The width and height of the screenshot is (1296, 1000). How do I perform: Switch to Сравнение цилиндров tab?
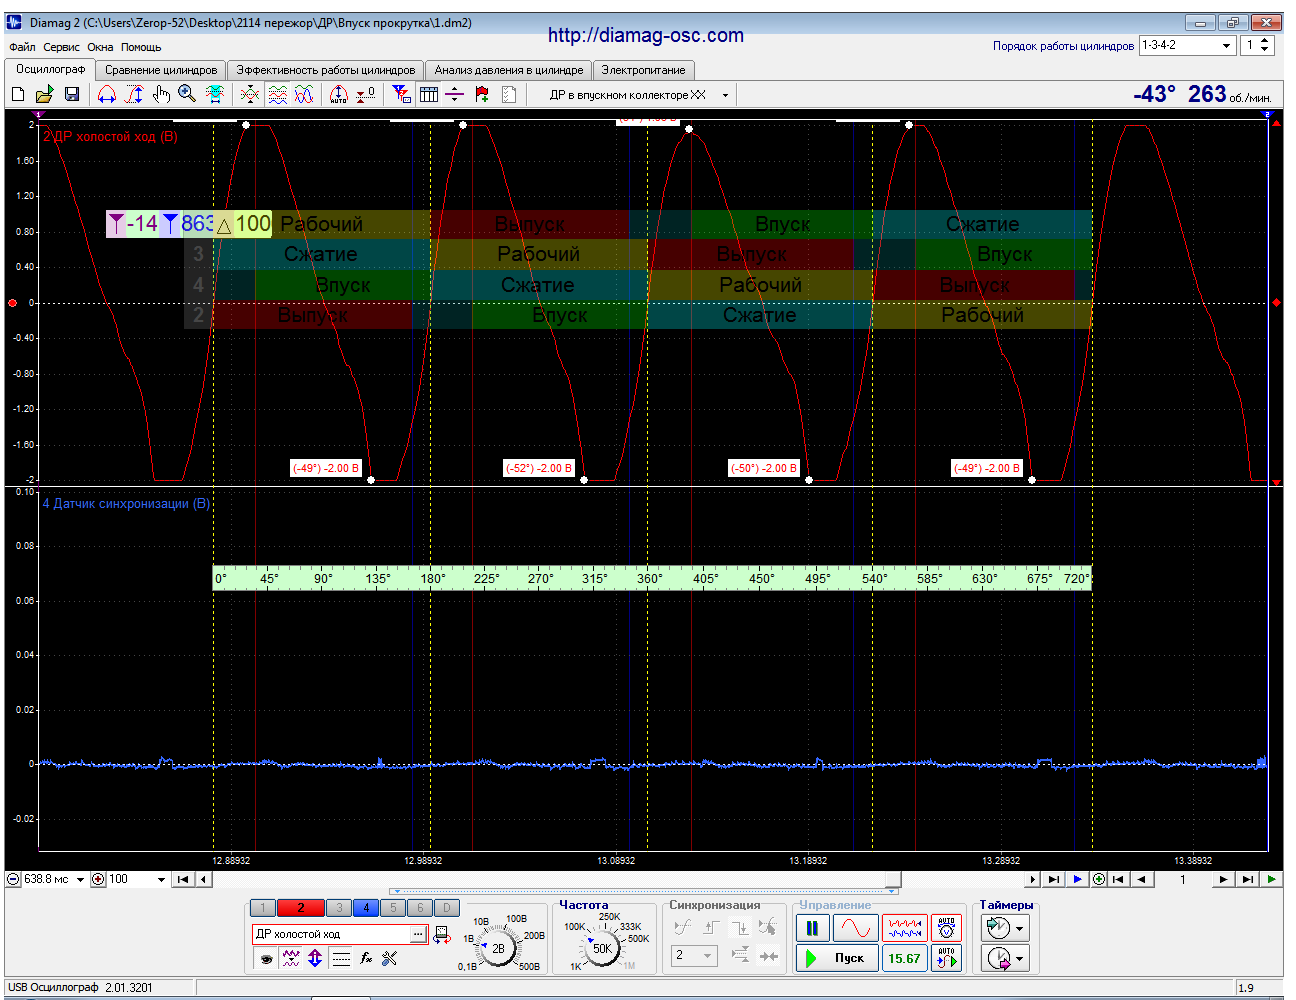(x=161, y=70)
